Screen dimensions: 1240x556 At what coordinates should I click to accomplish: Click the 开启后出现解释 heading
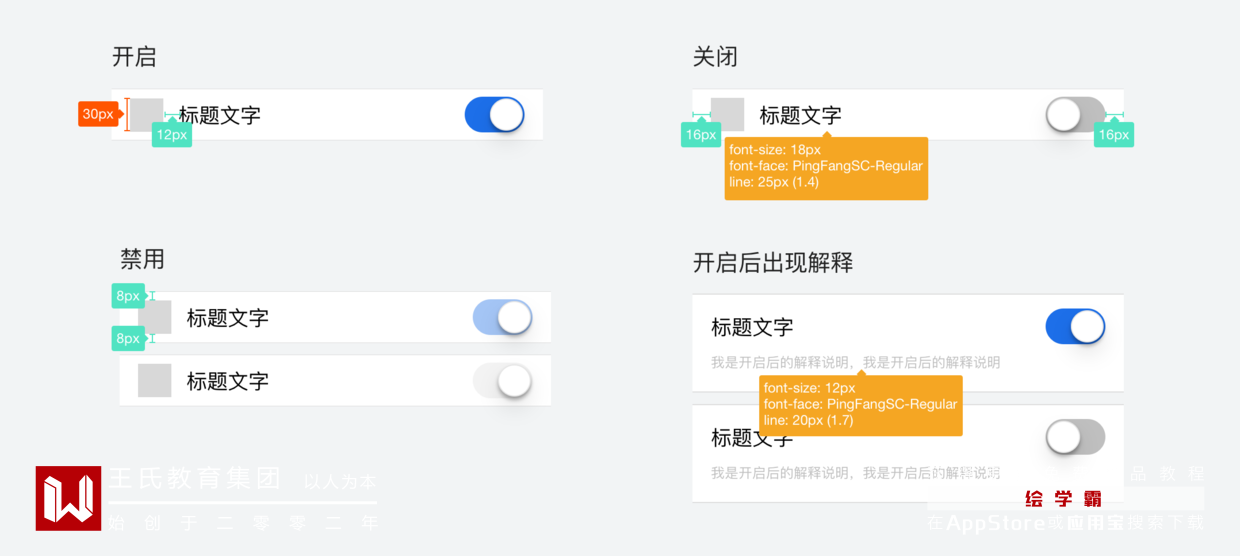[x=773, y=263]
